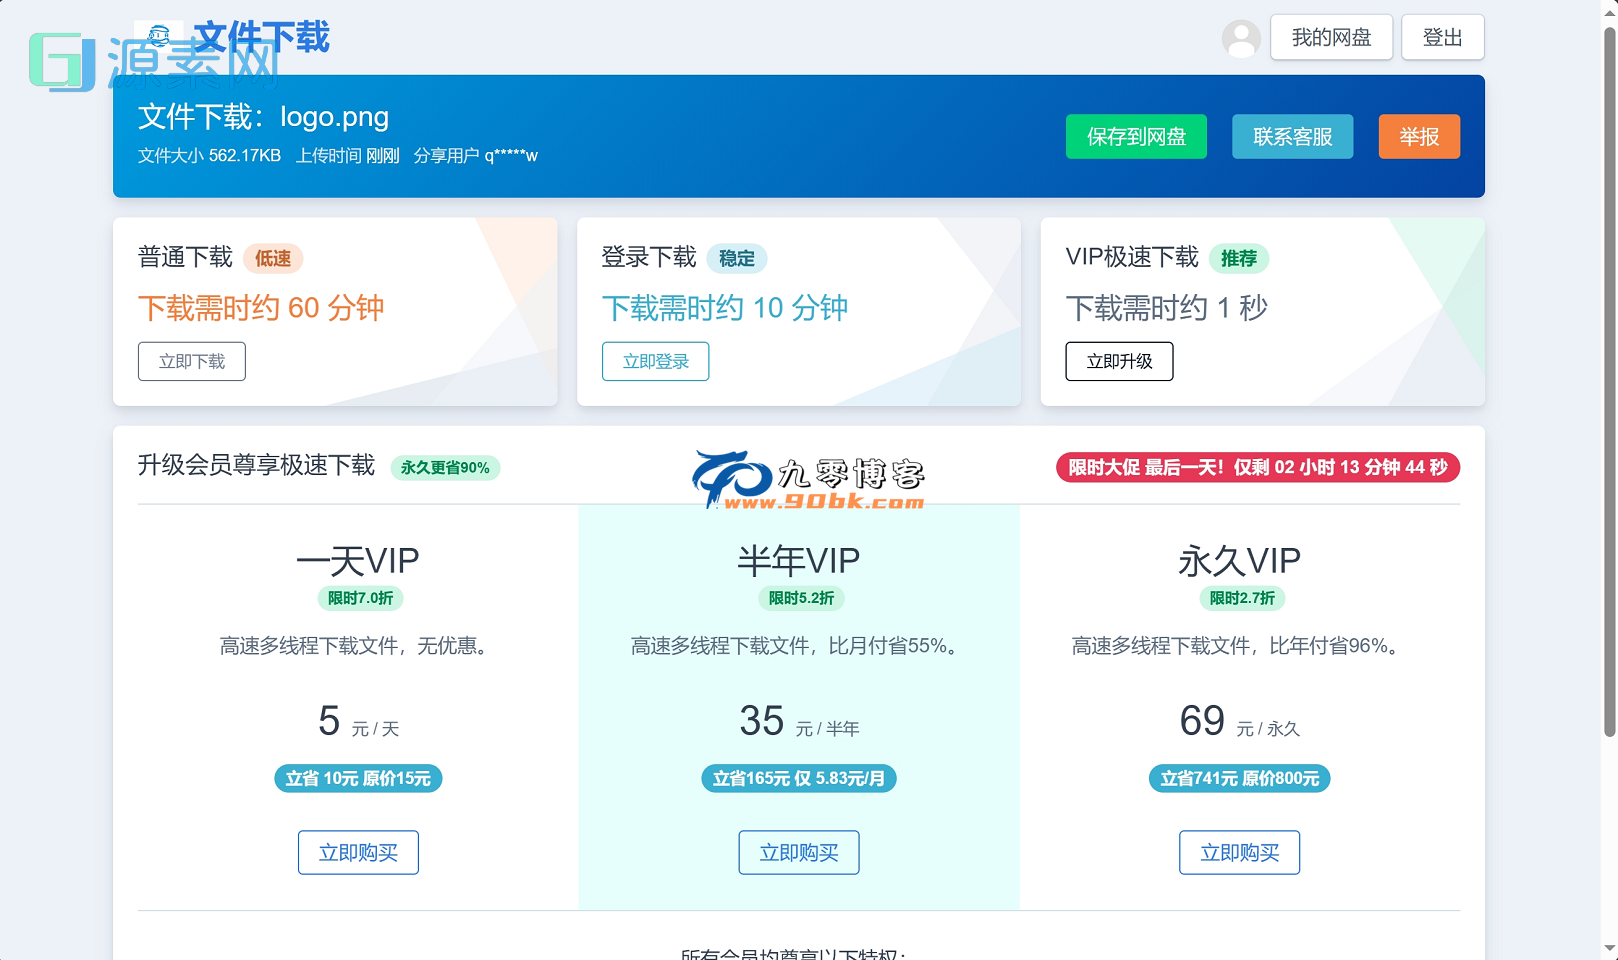Purchase the 永久VIP plan
1618x960 pixels.
[x=1239, y=852]
